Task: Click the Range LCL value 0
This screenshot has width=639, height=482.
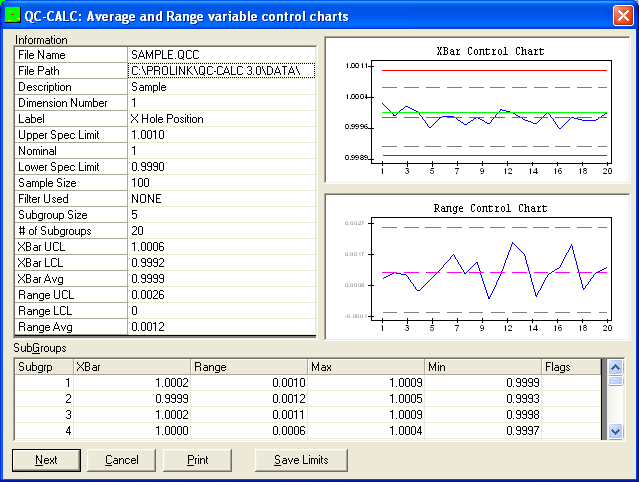Action: tap(222, 311)
